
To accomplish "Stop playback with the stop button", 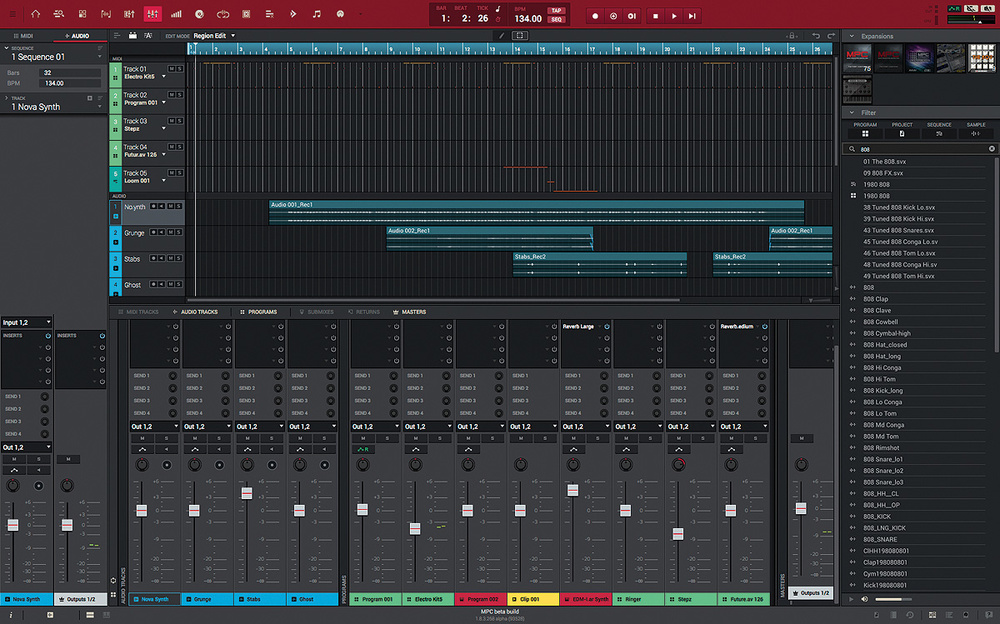I will point(655,16).
